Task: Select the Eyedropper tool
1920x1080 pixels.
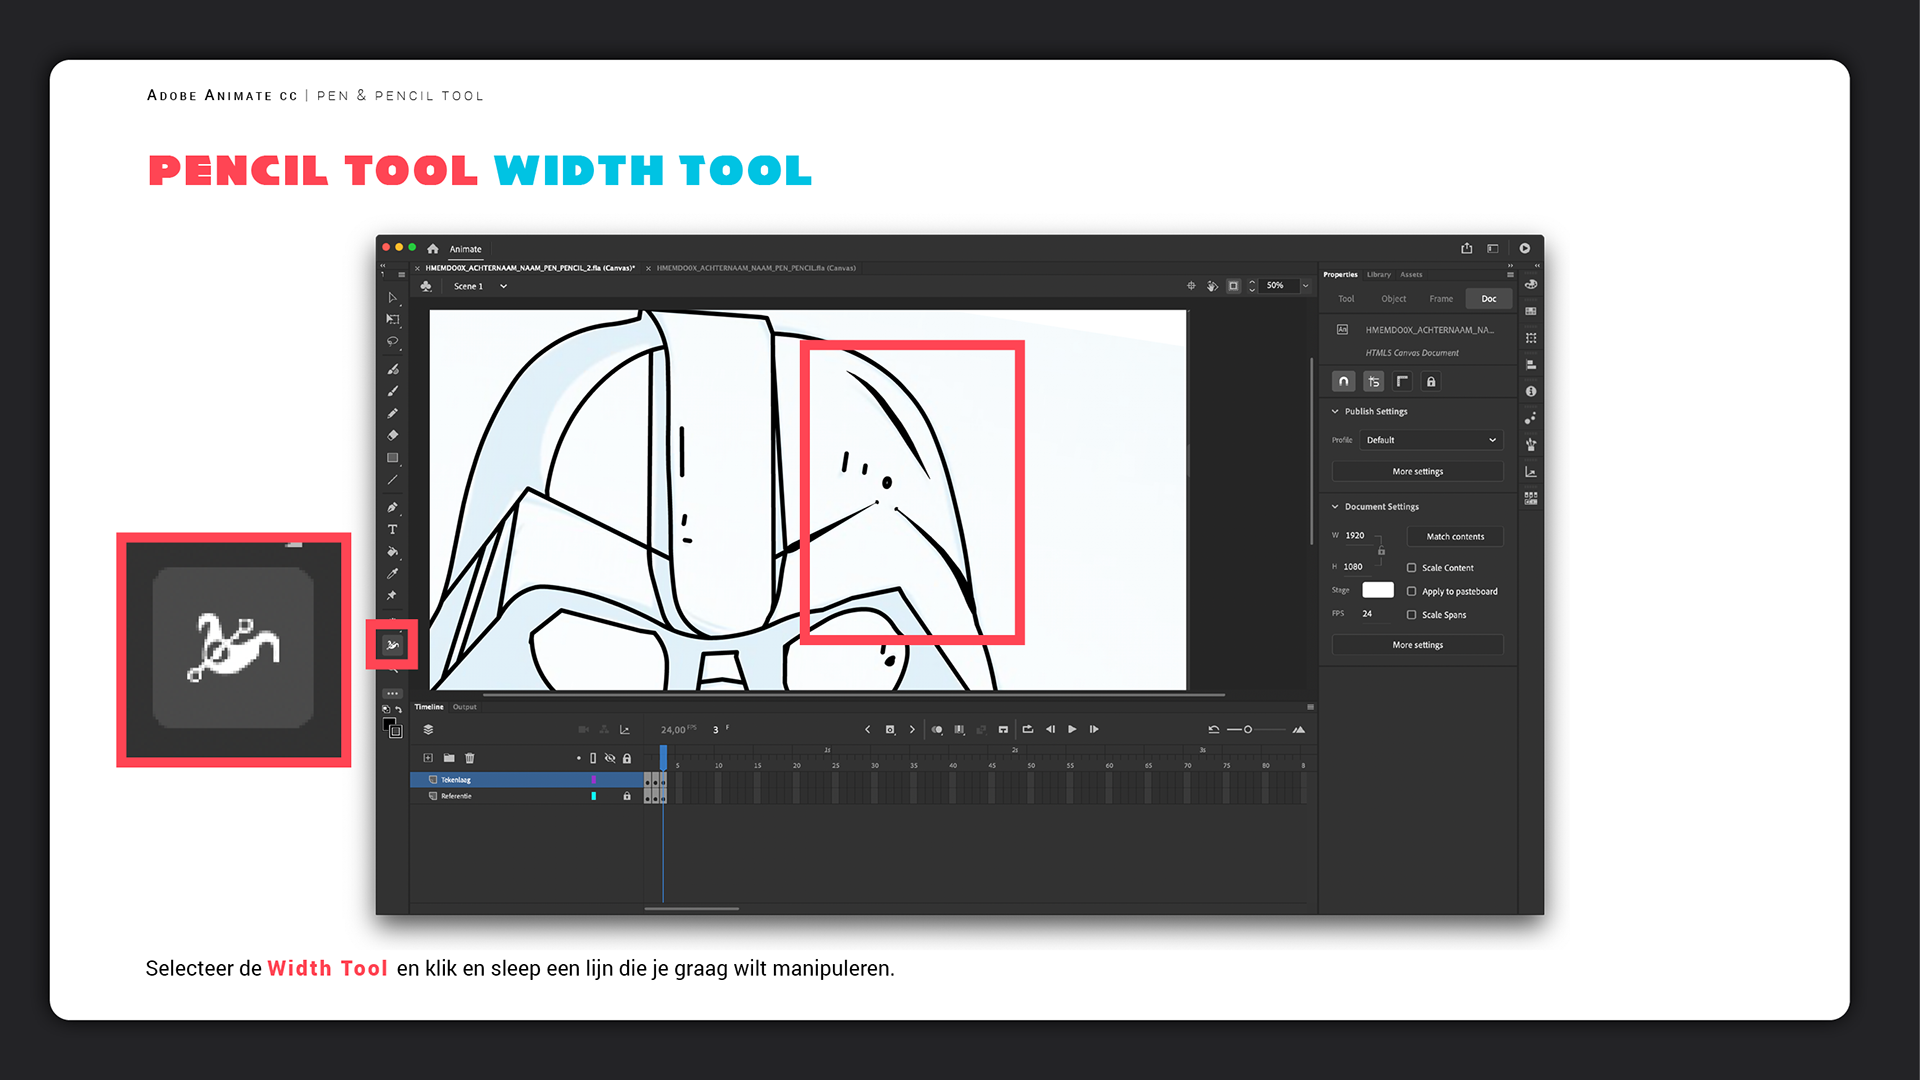Action: click(x=392, y=574)
